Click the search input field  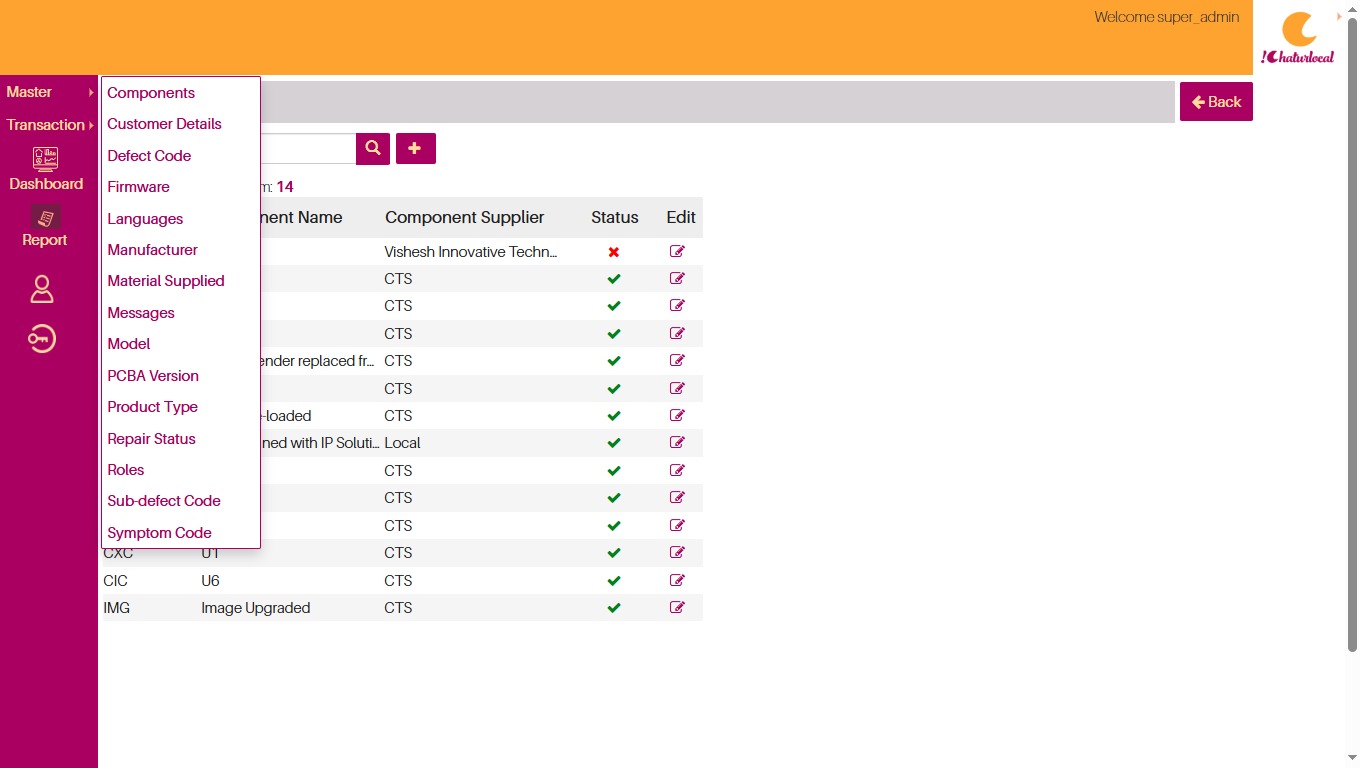point(308,148)
